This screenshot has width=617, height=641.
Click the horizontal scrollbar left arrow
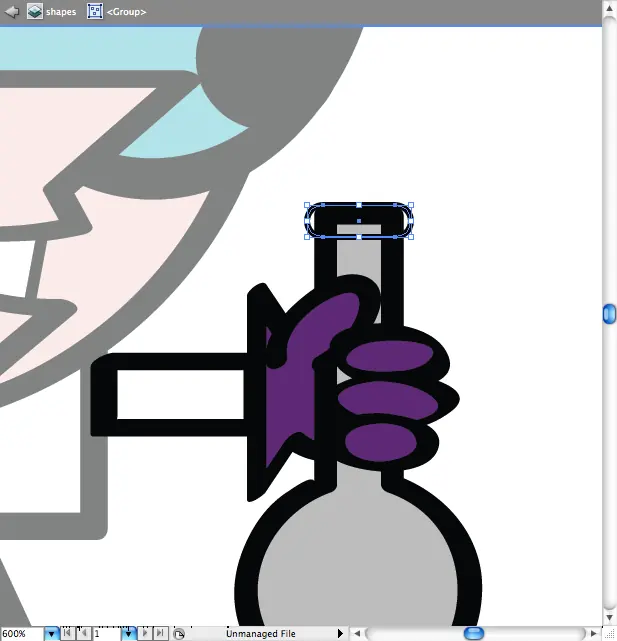pyautogui.click(x=357, y=634)
